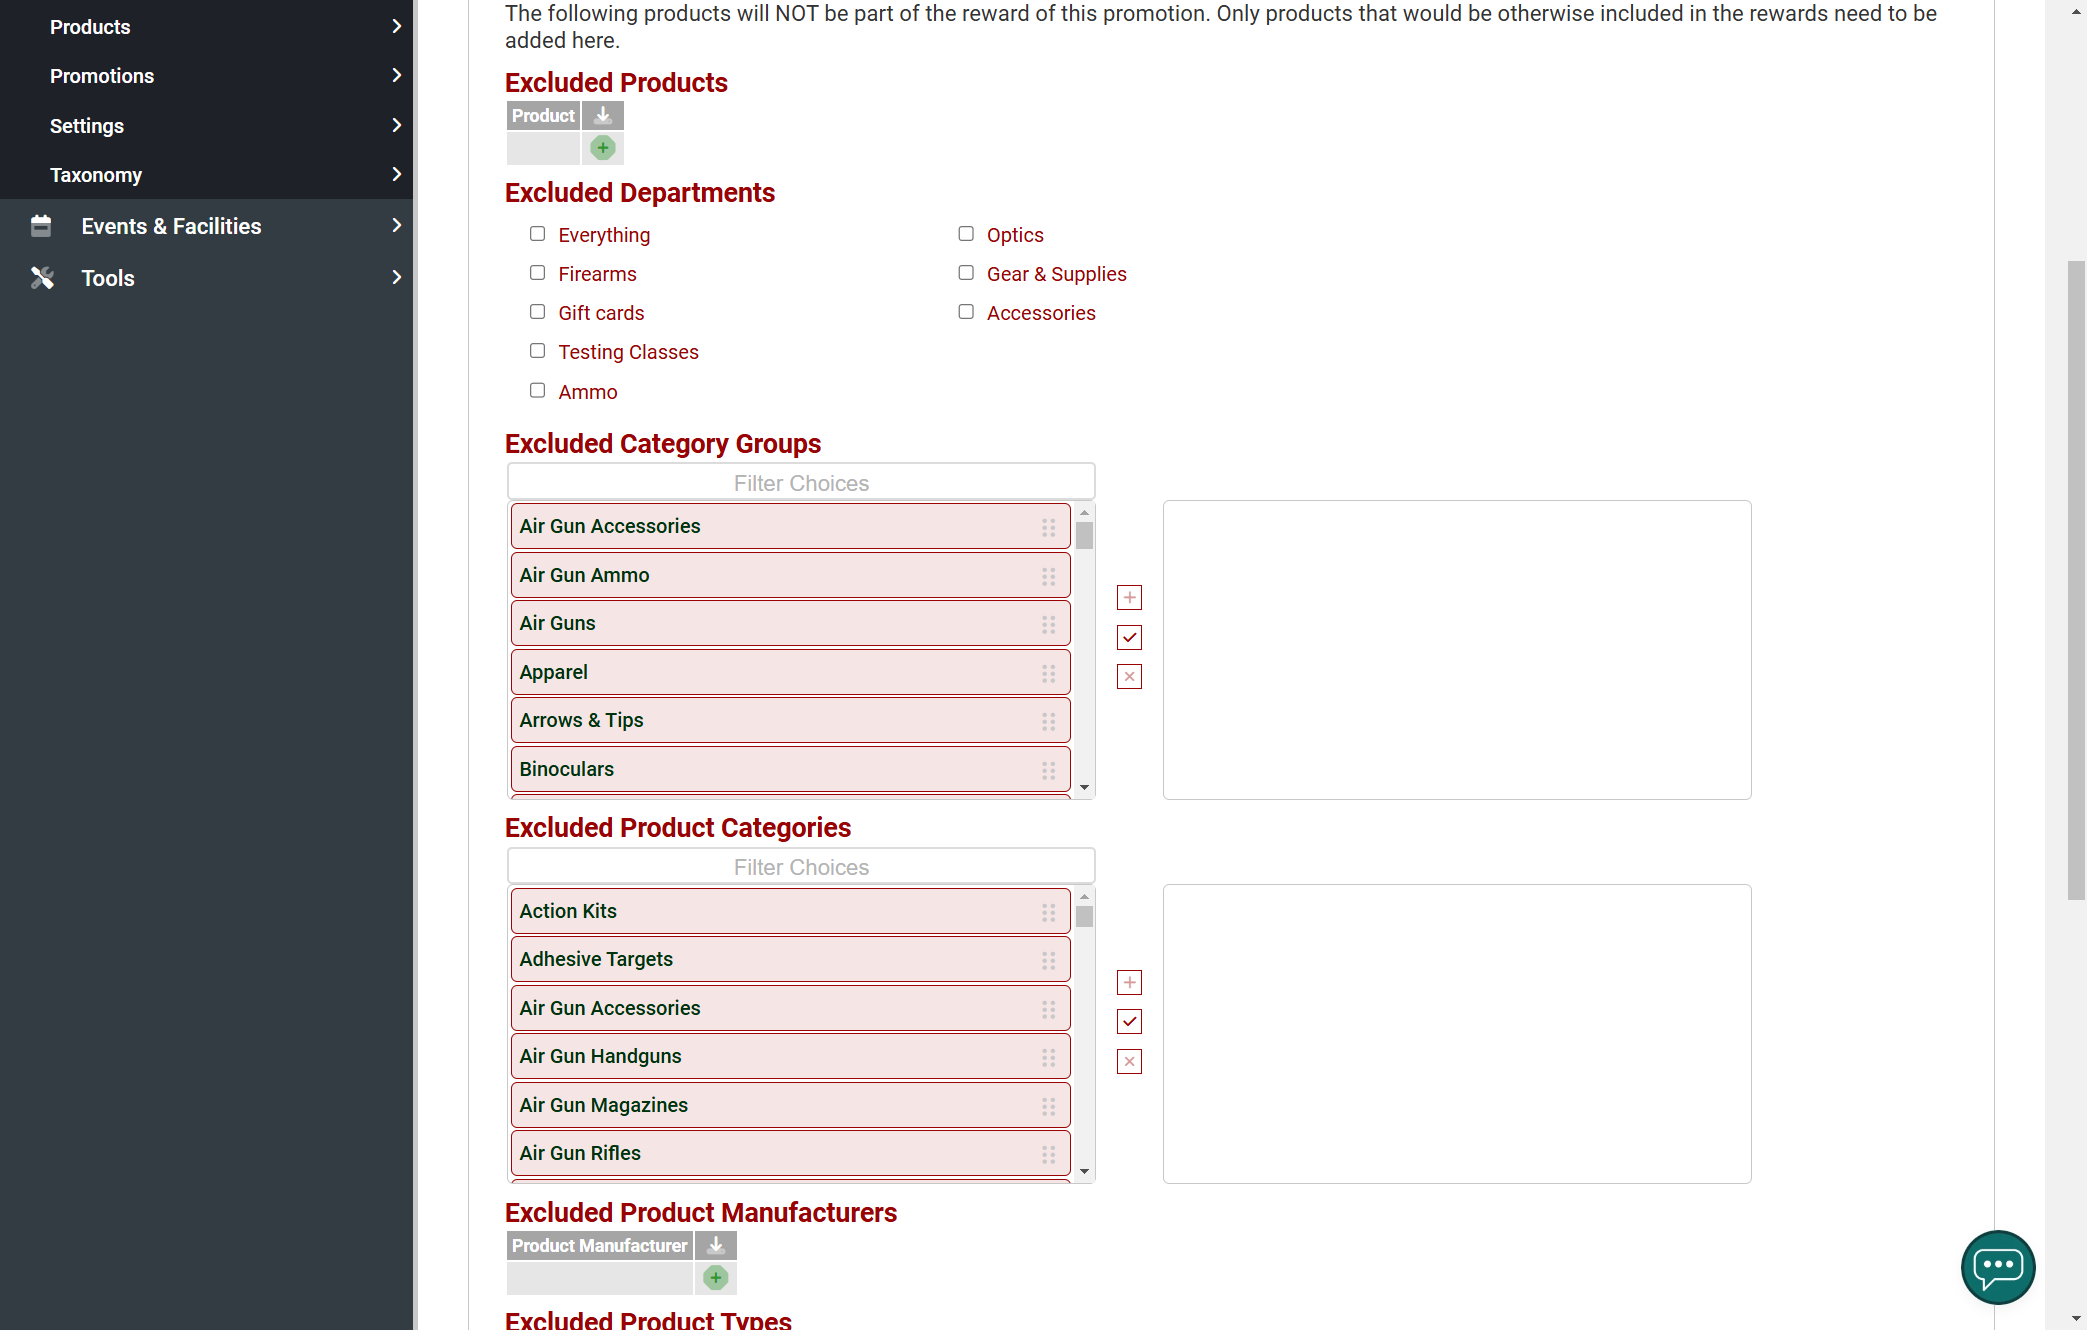Click the main page vertical scrollbar
The height and width of the screenshot is (1330, 2087).
click(x=2077, y=580)
